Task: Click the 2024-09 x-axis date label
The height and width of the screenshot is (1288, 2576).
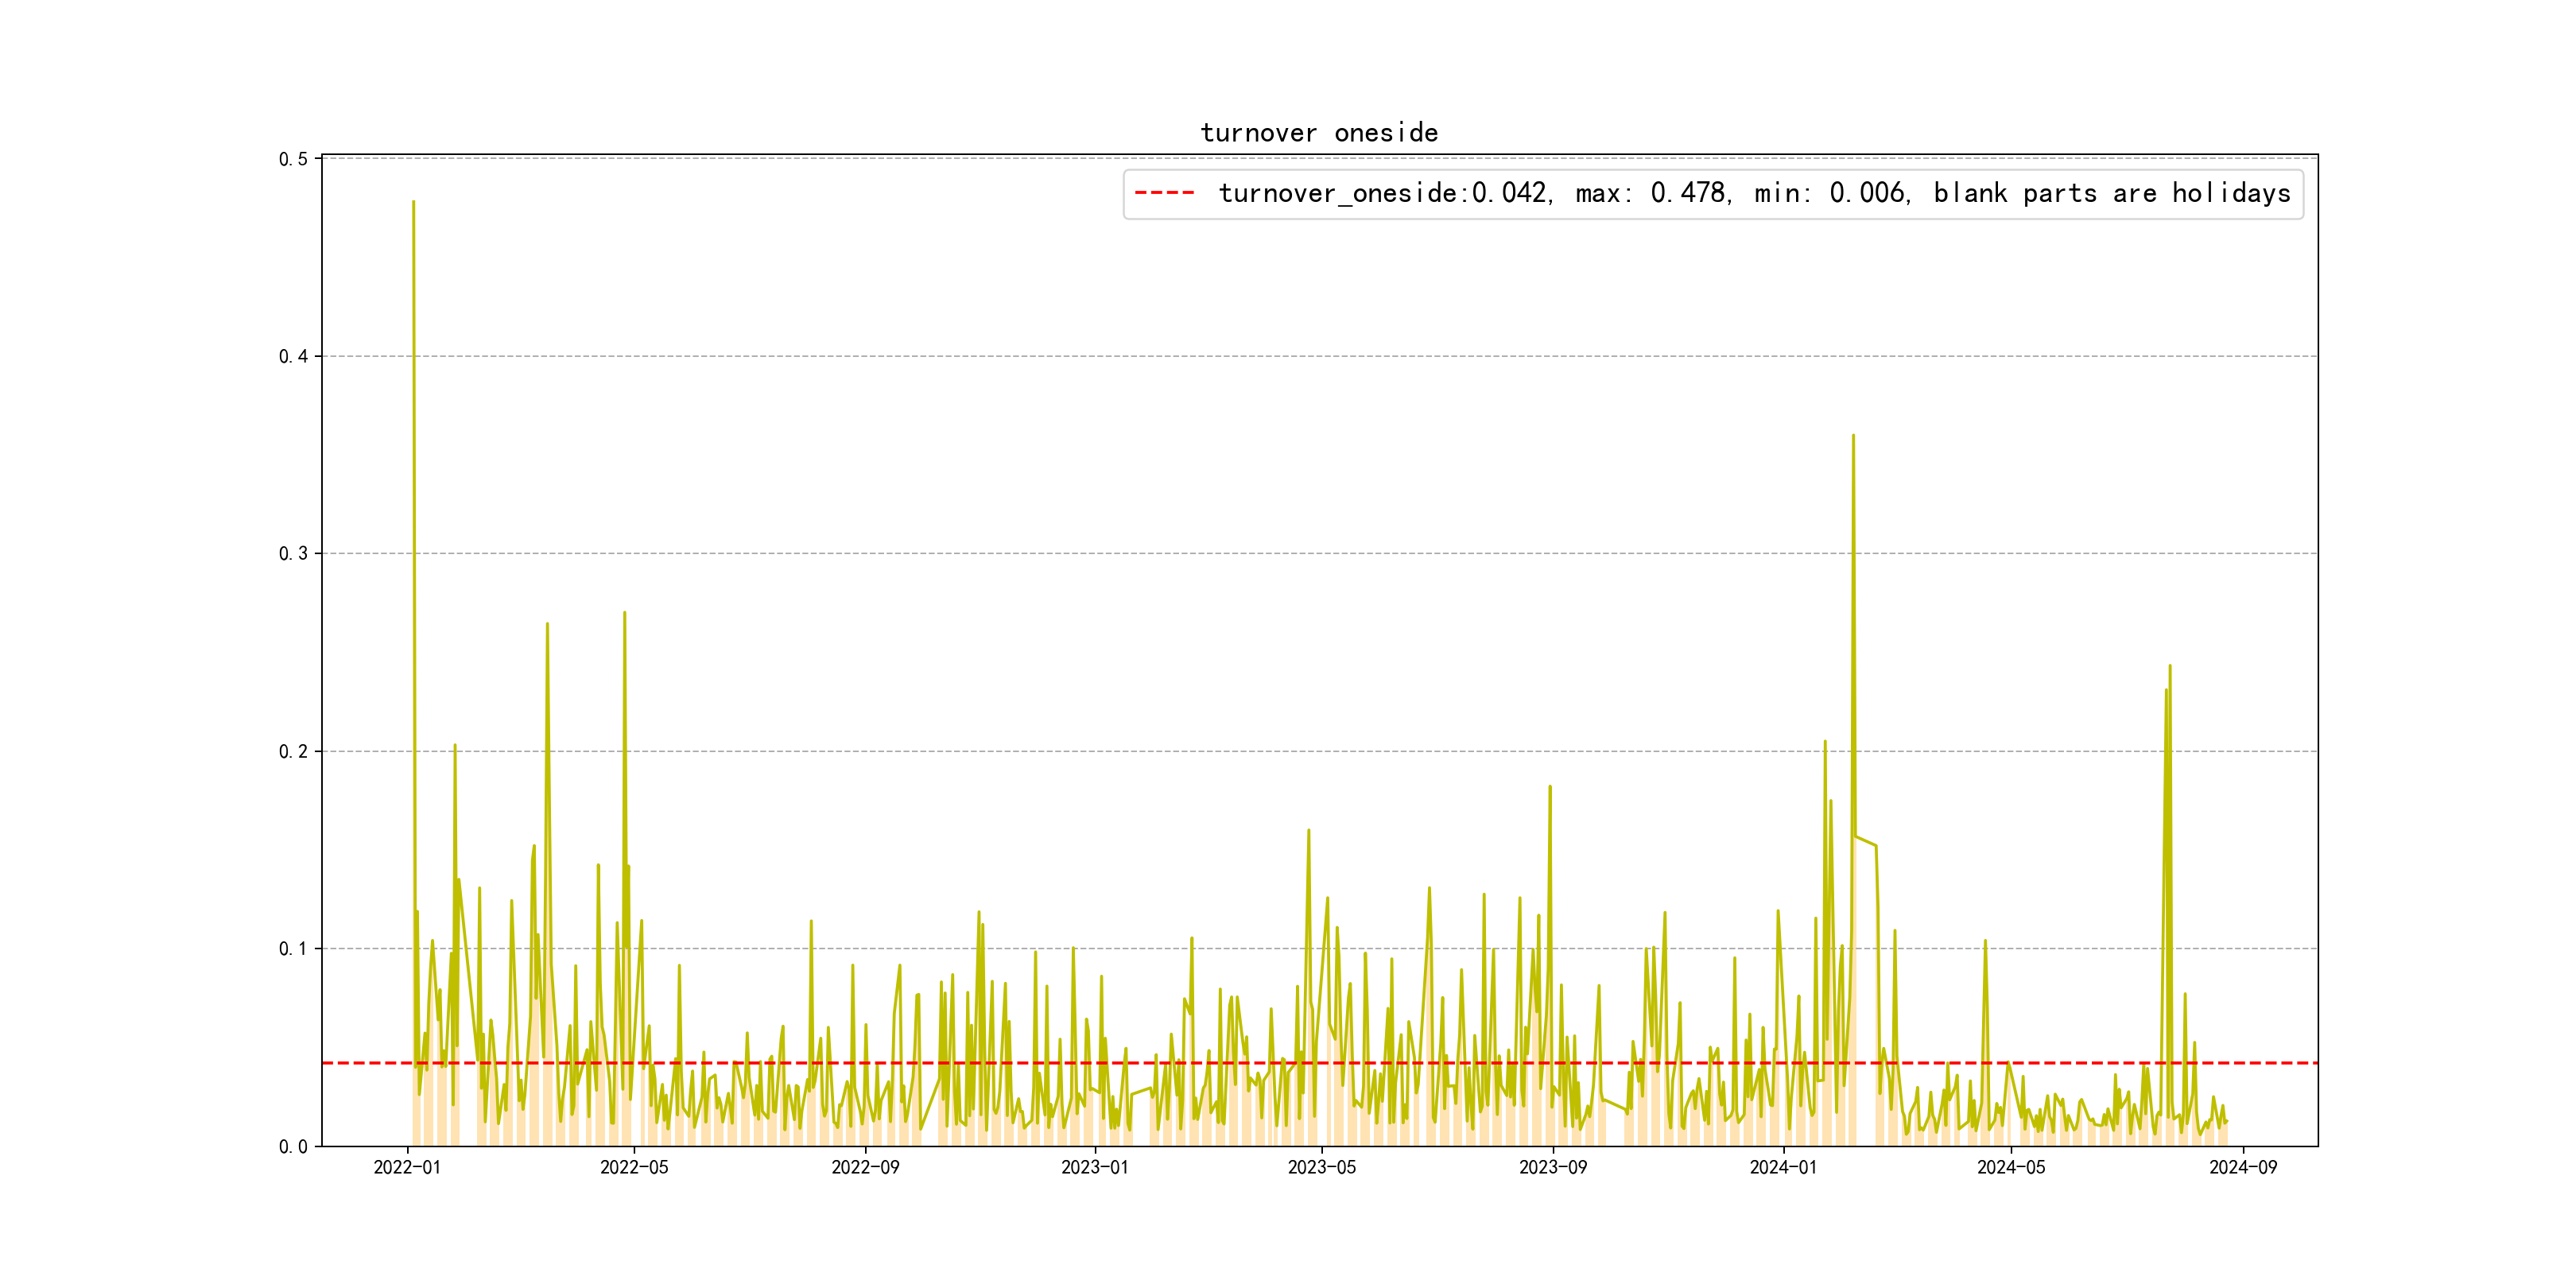Action: click(2243, 1168)
